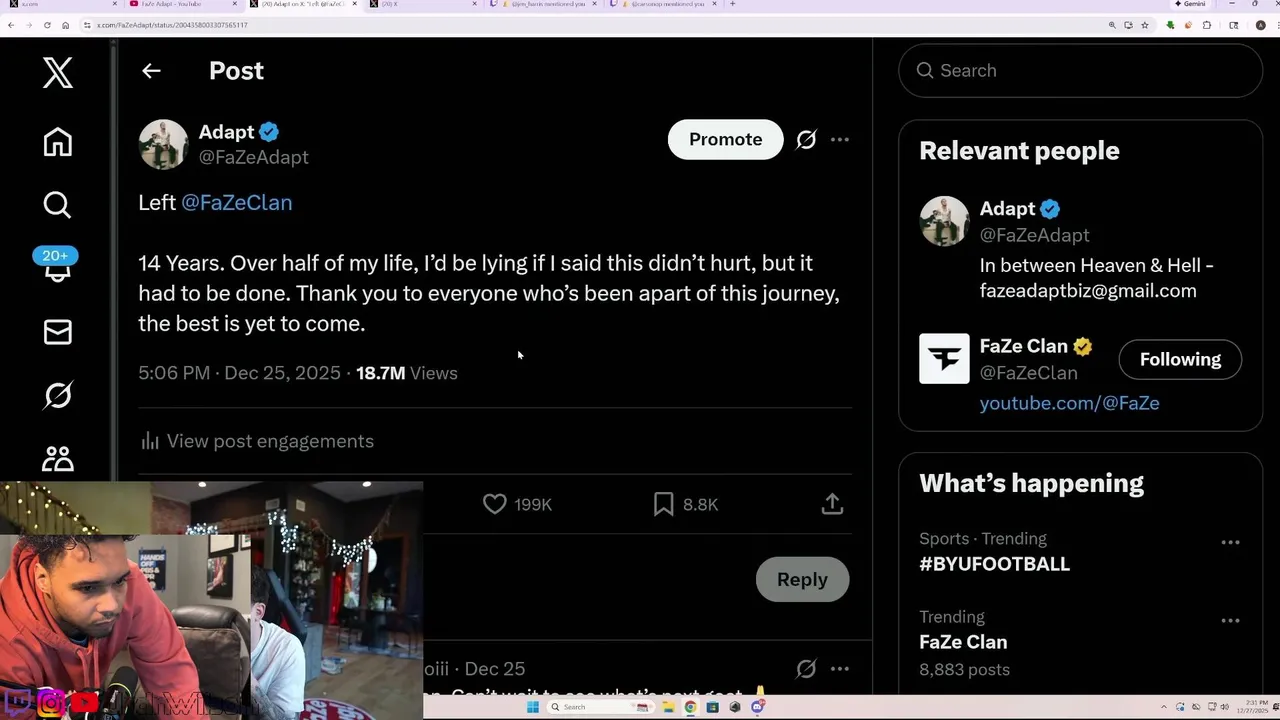Click Following button for FaZe Clan
The image size is (1280, 720).
click(1180, 359)
